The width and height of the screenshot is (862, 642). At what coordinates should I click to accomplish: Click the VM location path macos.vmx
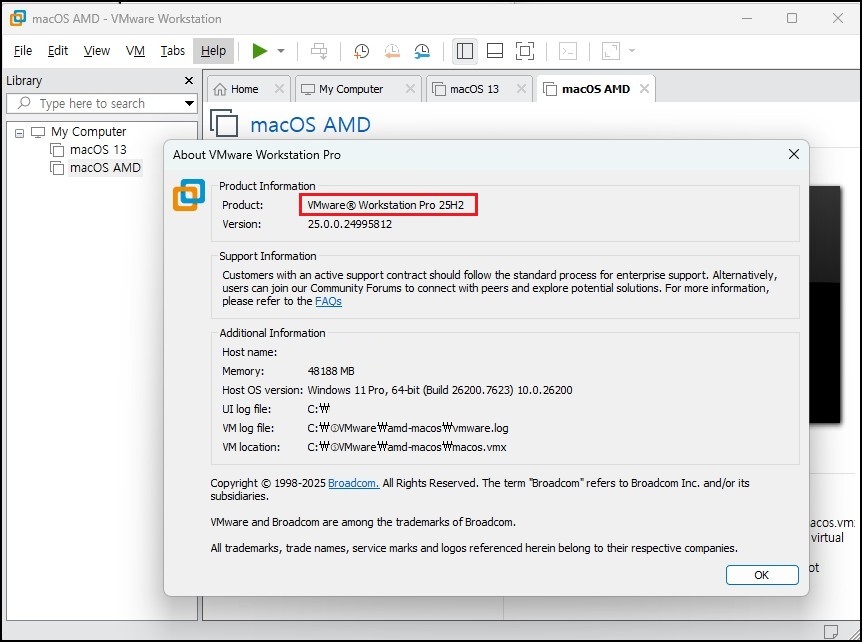click(x=407, y=447)
